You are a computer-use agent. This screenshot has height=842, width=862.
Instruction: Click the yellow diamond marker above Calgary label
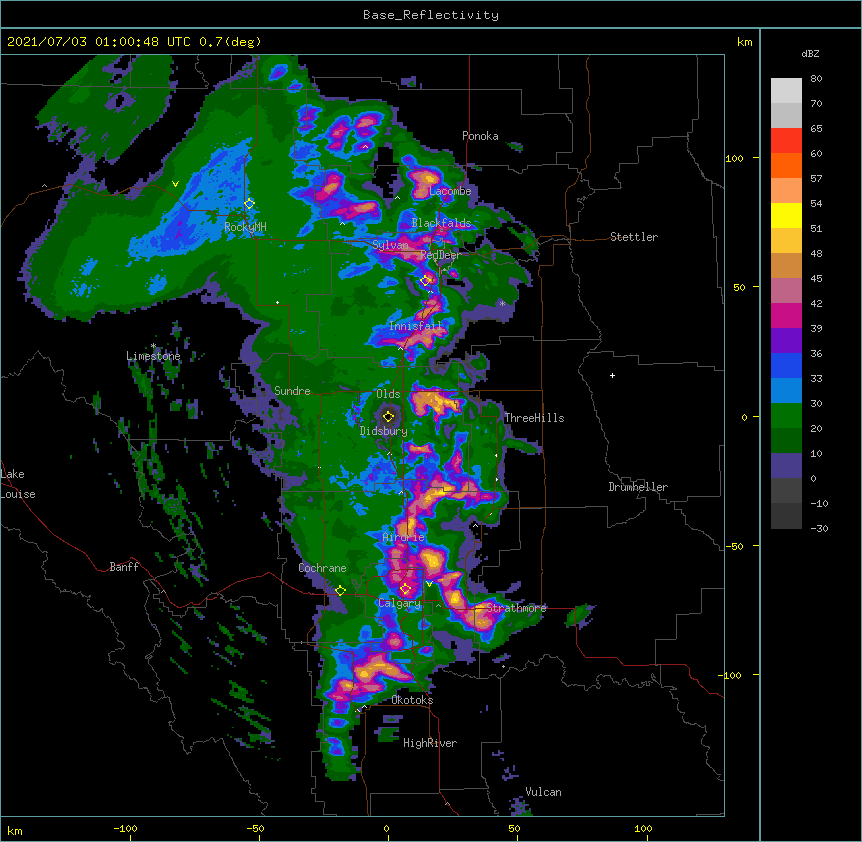(x=405, y=589)
